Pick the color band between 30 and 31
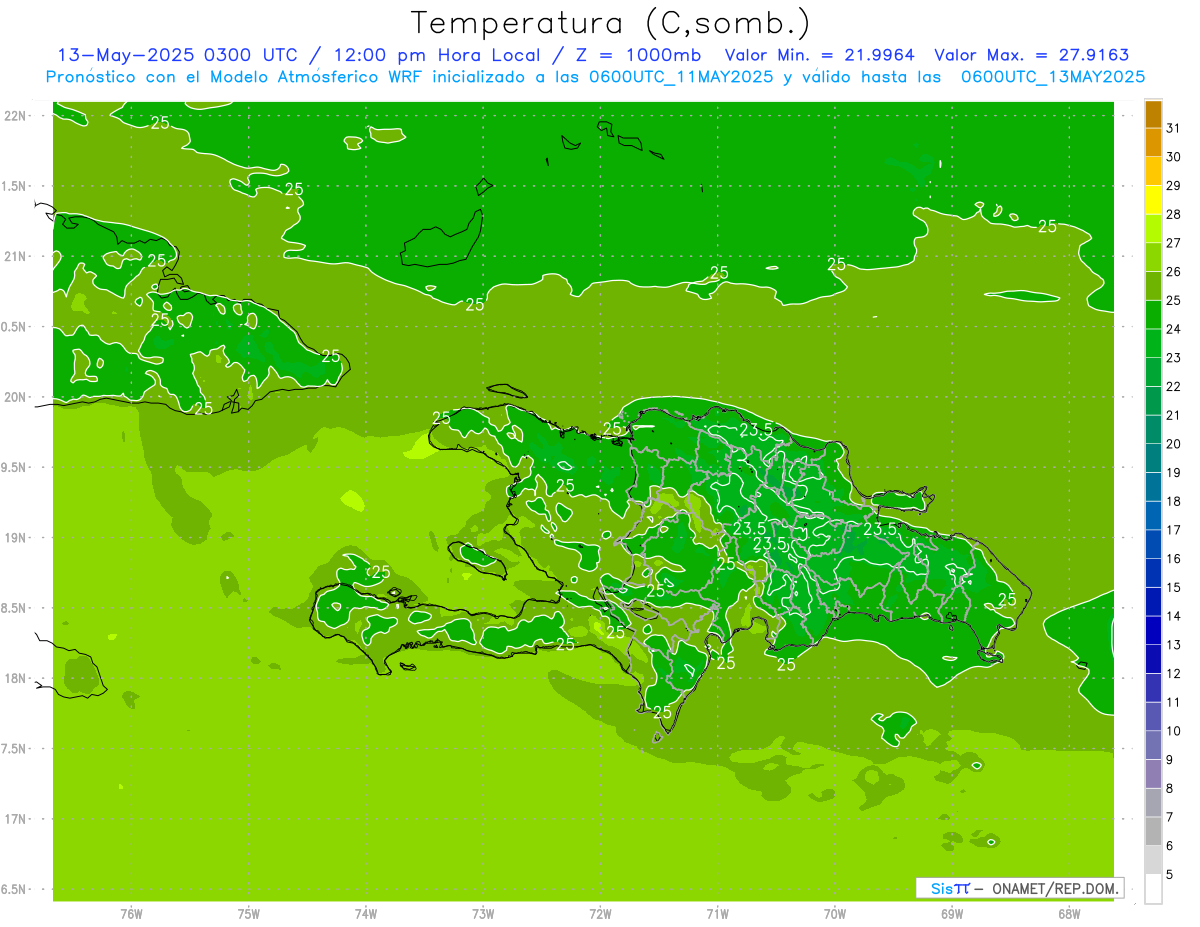 (1153, 142)
